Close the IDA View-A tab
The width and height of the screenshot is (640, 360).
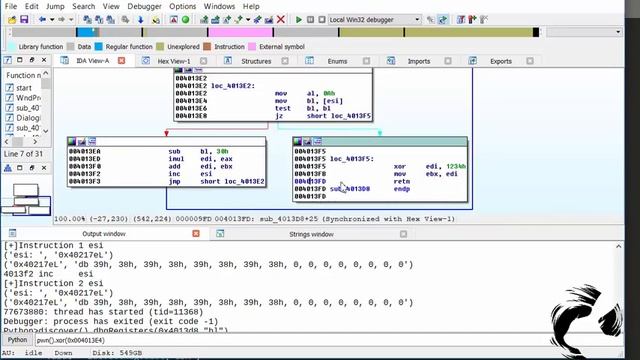[x=121, y=60]
